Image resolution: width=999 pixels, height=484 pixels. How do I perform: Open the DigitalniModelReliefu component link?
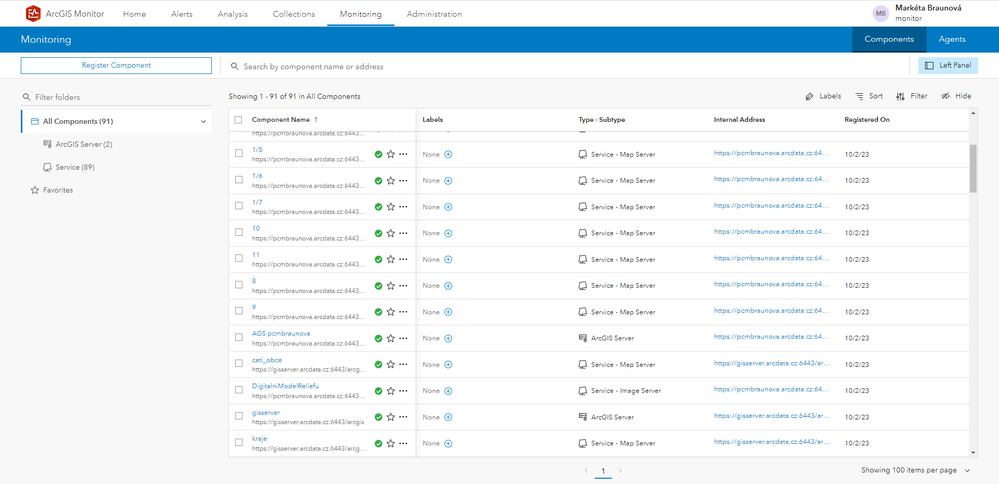[285, 386]
